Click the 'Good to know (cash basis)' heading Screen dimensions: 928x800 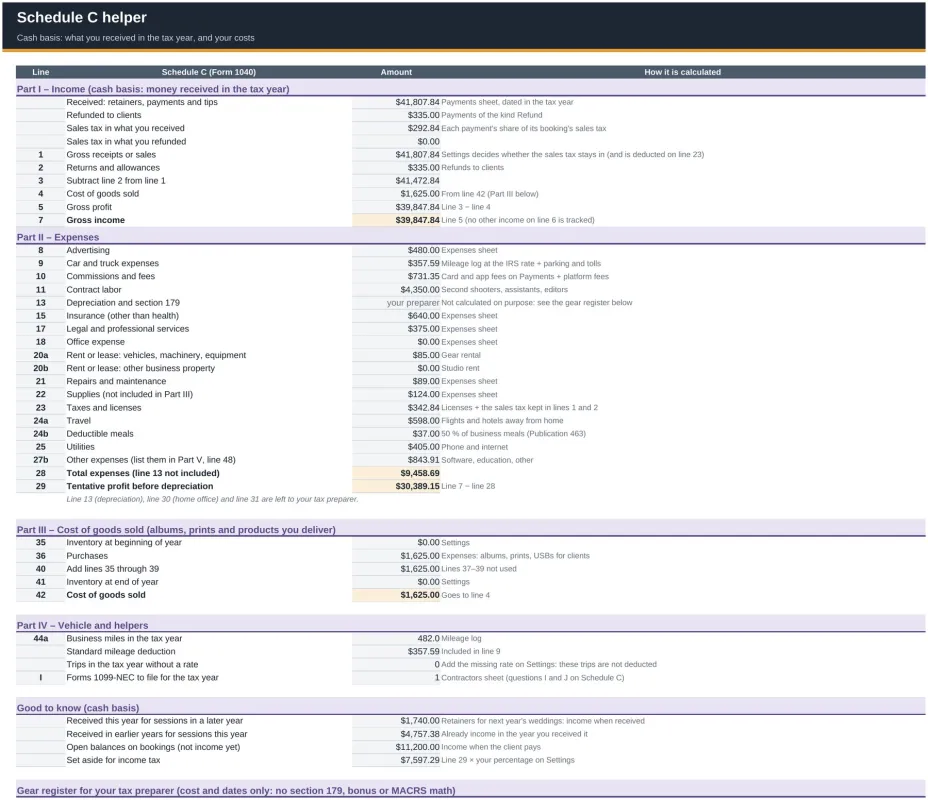point(78,708)
